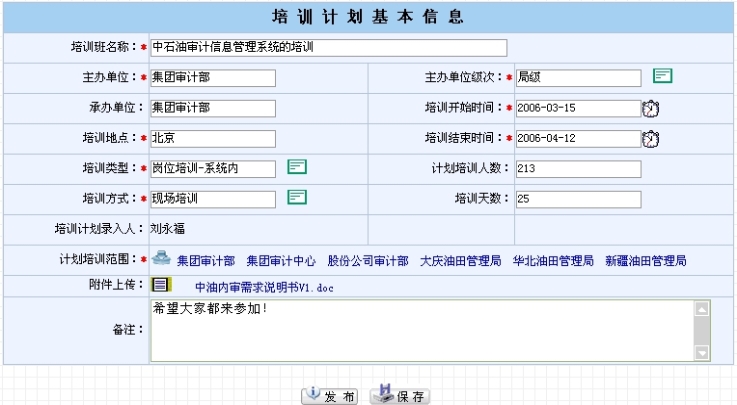
Task: Select the 集团审计中心 link
Action: coord(281,261)
